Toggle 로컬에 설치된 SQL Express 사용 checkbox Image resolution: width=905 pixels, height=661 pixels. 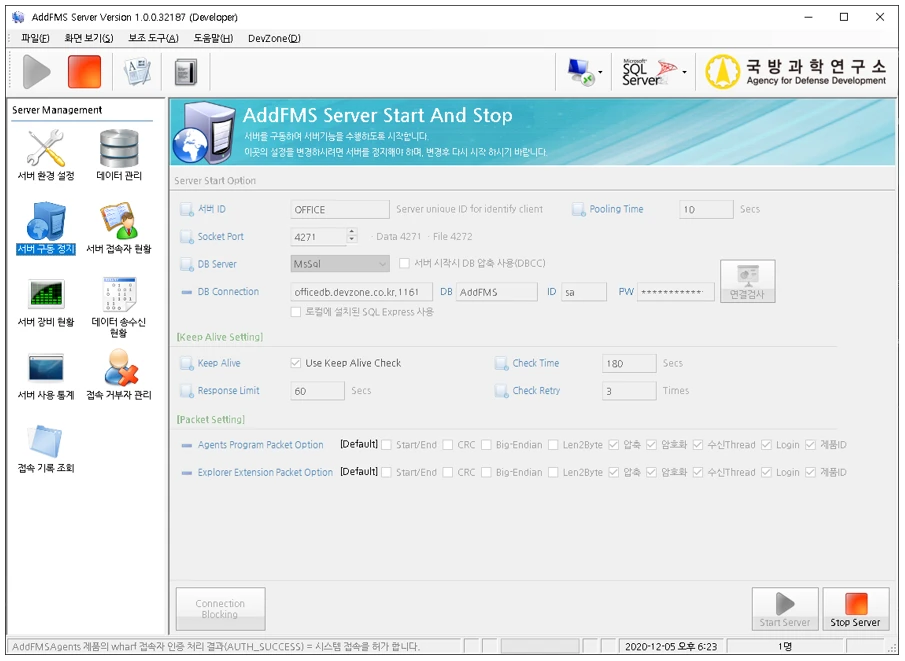(296, 312)
